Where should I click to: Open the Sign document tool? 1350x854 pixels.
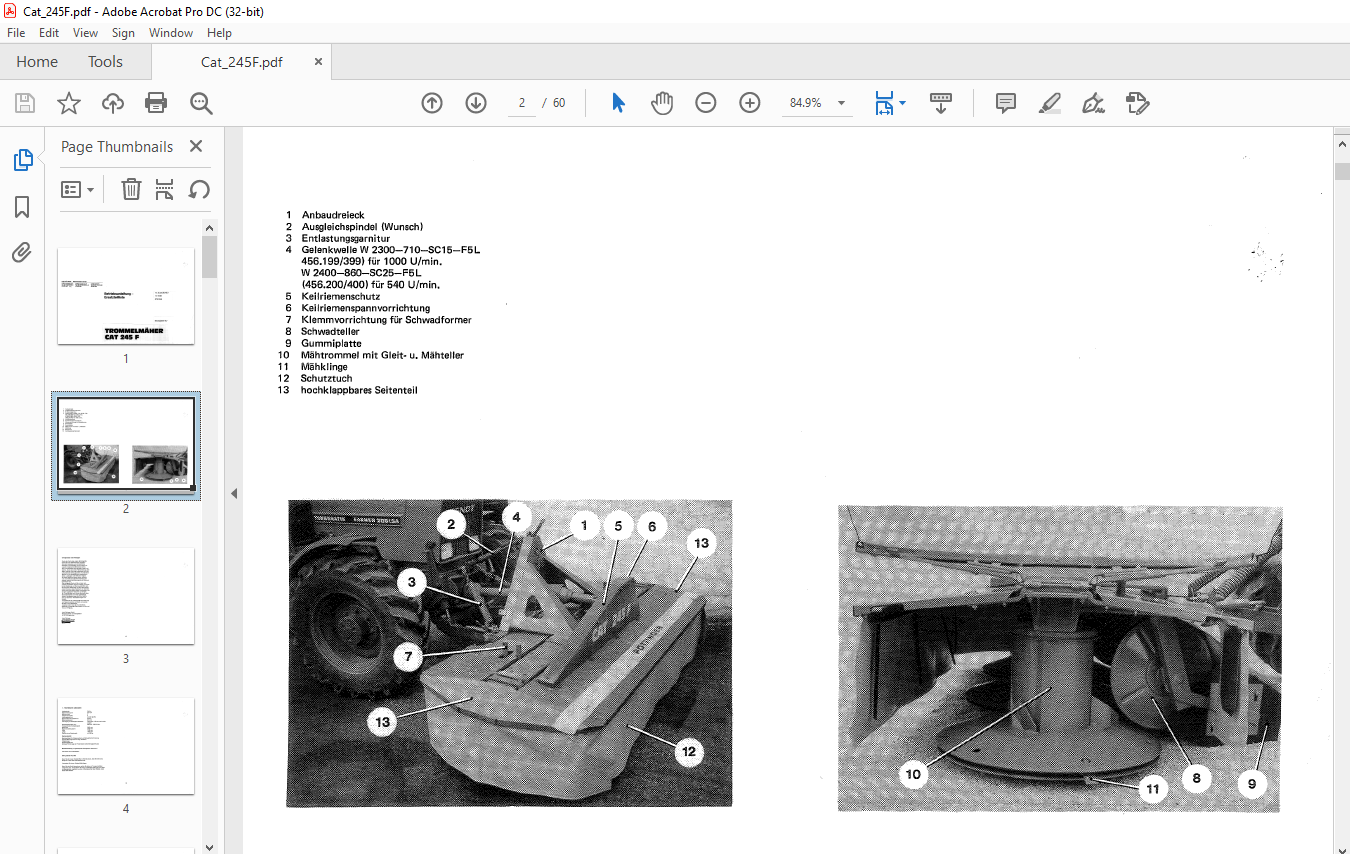pyautogui.click(x=1093, y=103)
